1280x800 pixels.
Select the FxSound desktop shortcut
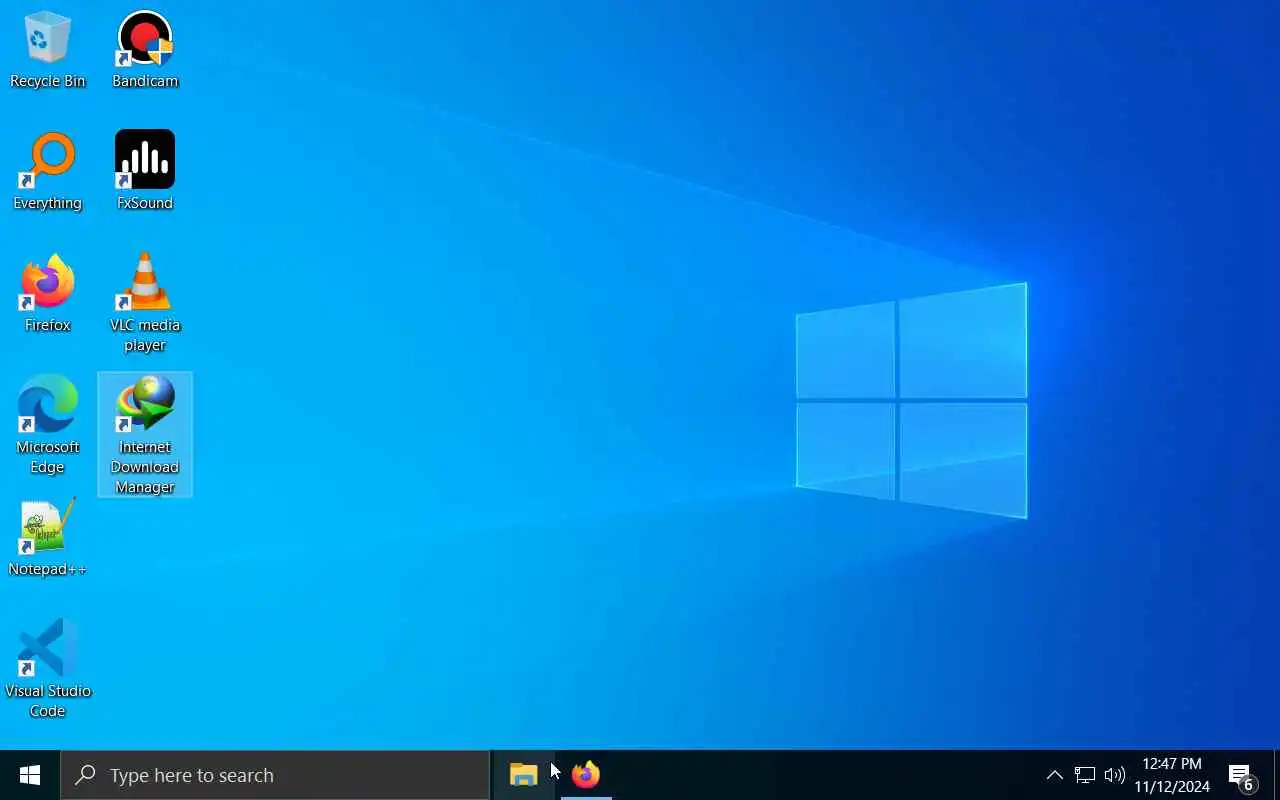pyautogui.click(x=145, y=172)
